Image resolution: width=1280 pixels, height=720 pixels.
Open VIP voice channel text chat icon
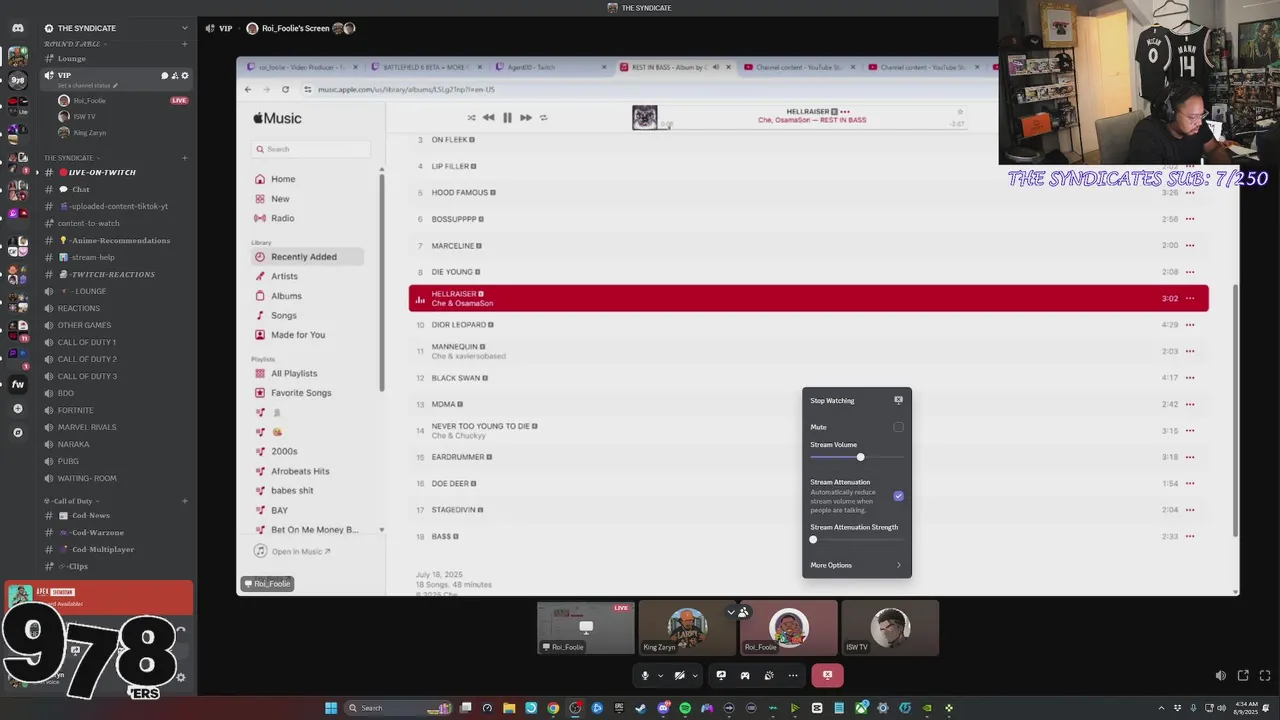[164, 75]
